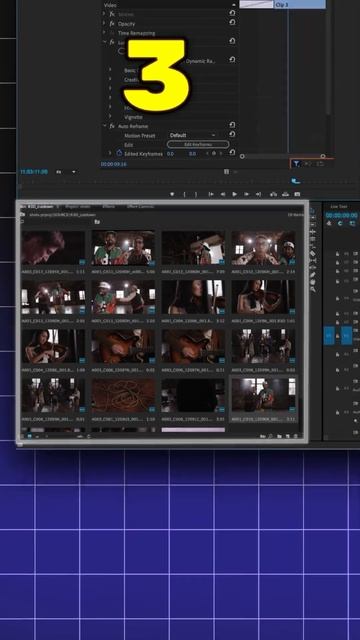This screenshot has width=360, height=640.
Task: Select the Selection tool at top of tools panel
Action: 313,211
